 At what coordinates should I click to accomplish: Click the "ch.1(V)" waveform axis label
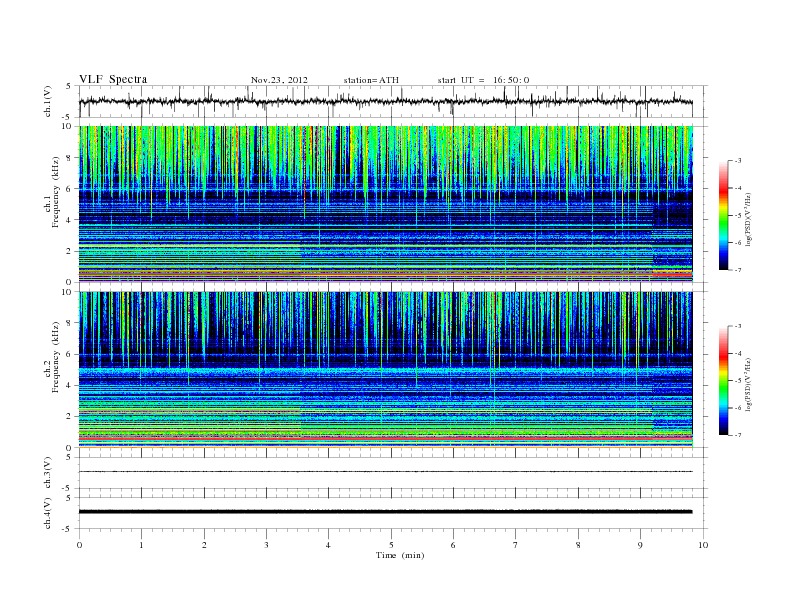[x=48, y=101]
